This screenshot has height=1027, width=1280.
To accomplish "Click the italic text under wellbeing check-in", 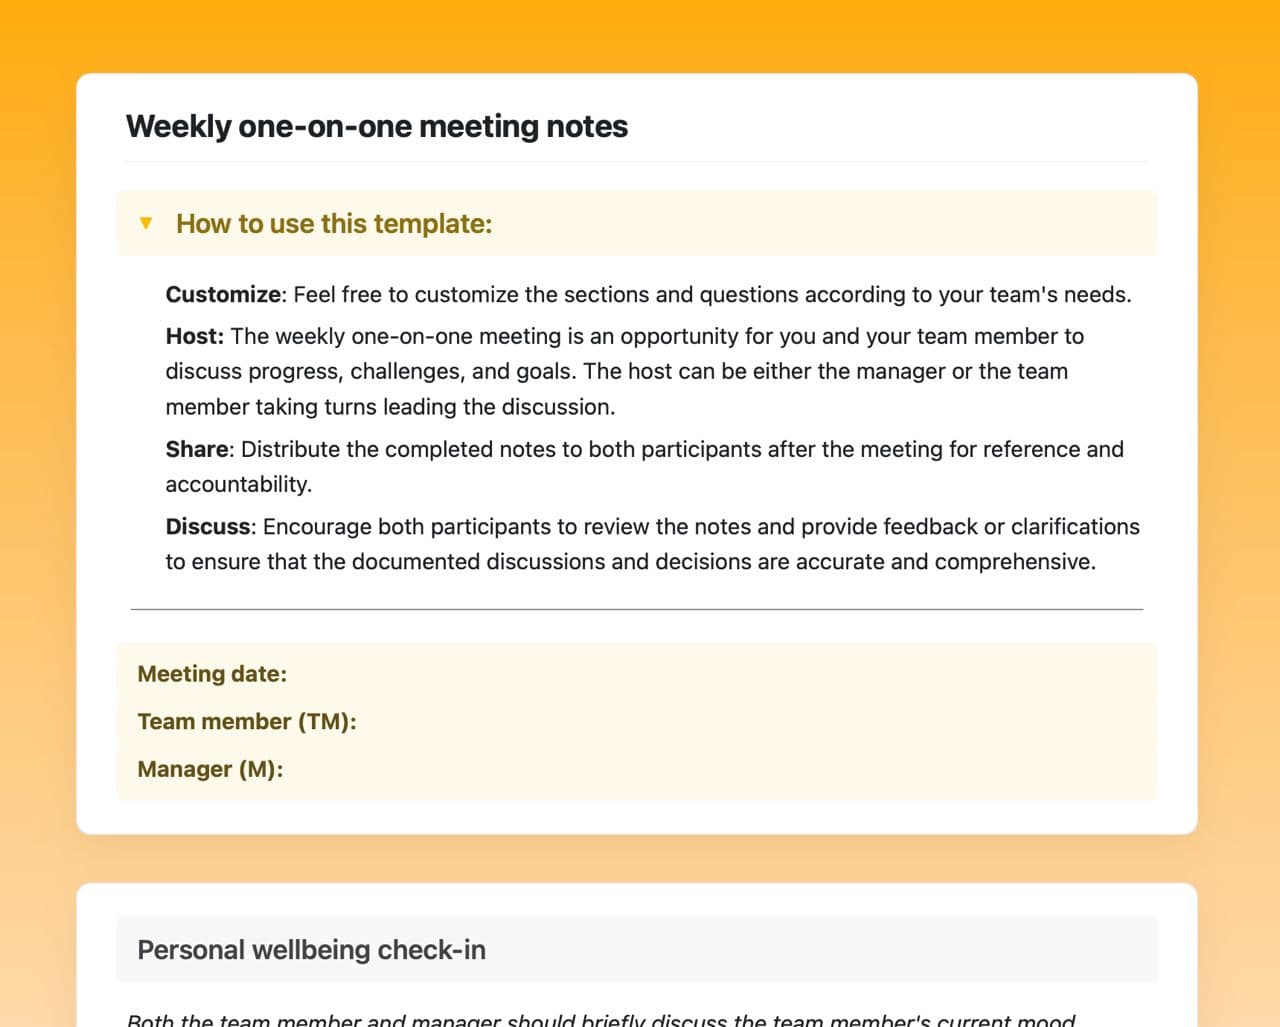I will click(x=600, y=1019).
